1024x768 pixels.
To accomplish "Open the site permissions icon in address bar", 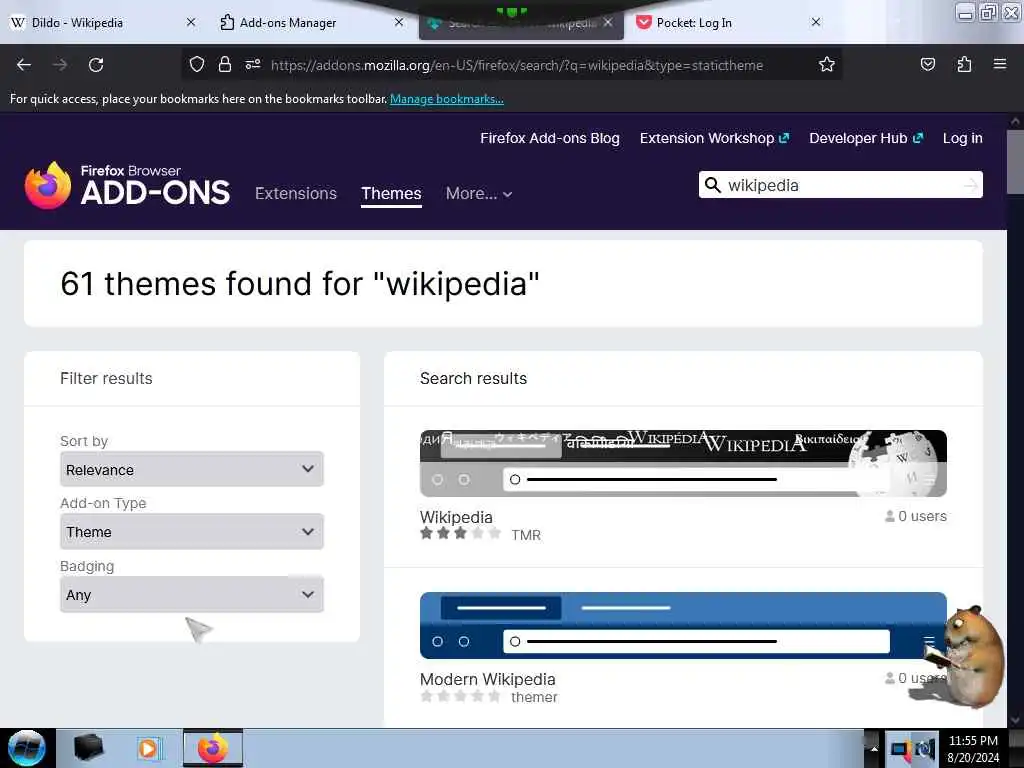I will point(253,65).
